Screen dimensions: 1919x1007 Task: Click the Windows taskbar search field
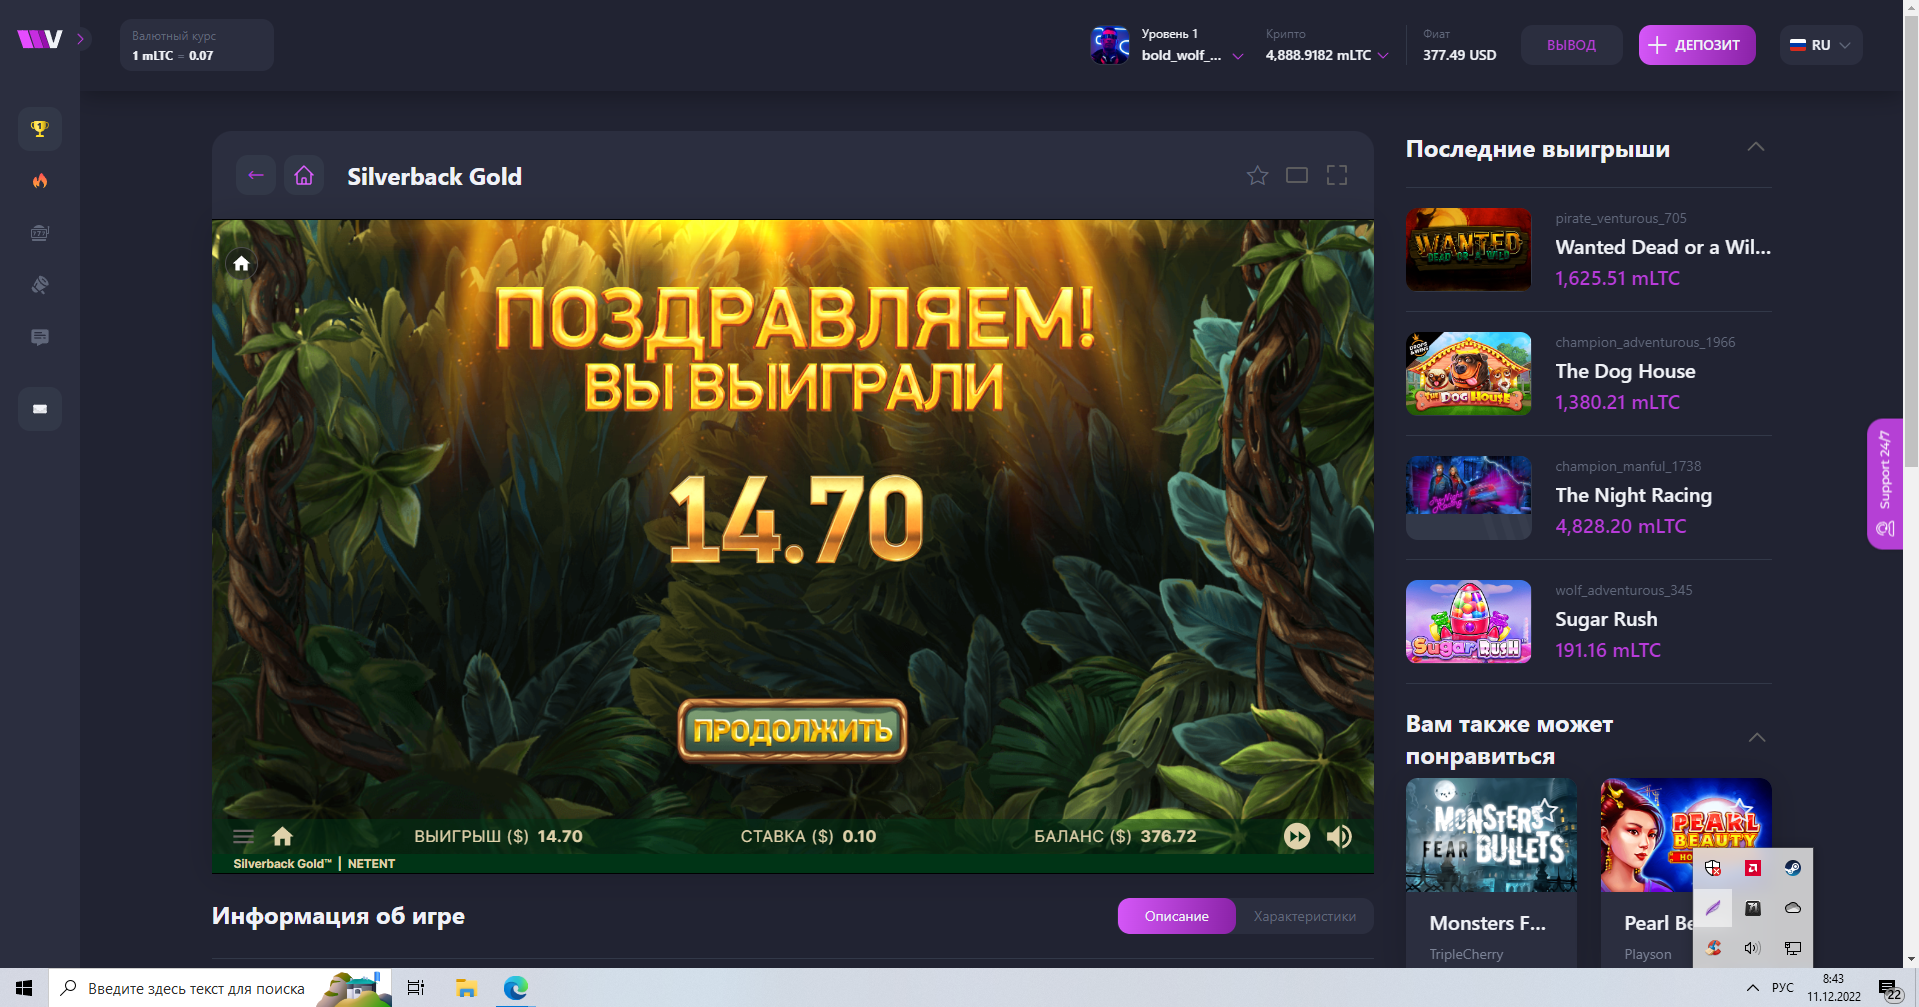point(220,988)
